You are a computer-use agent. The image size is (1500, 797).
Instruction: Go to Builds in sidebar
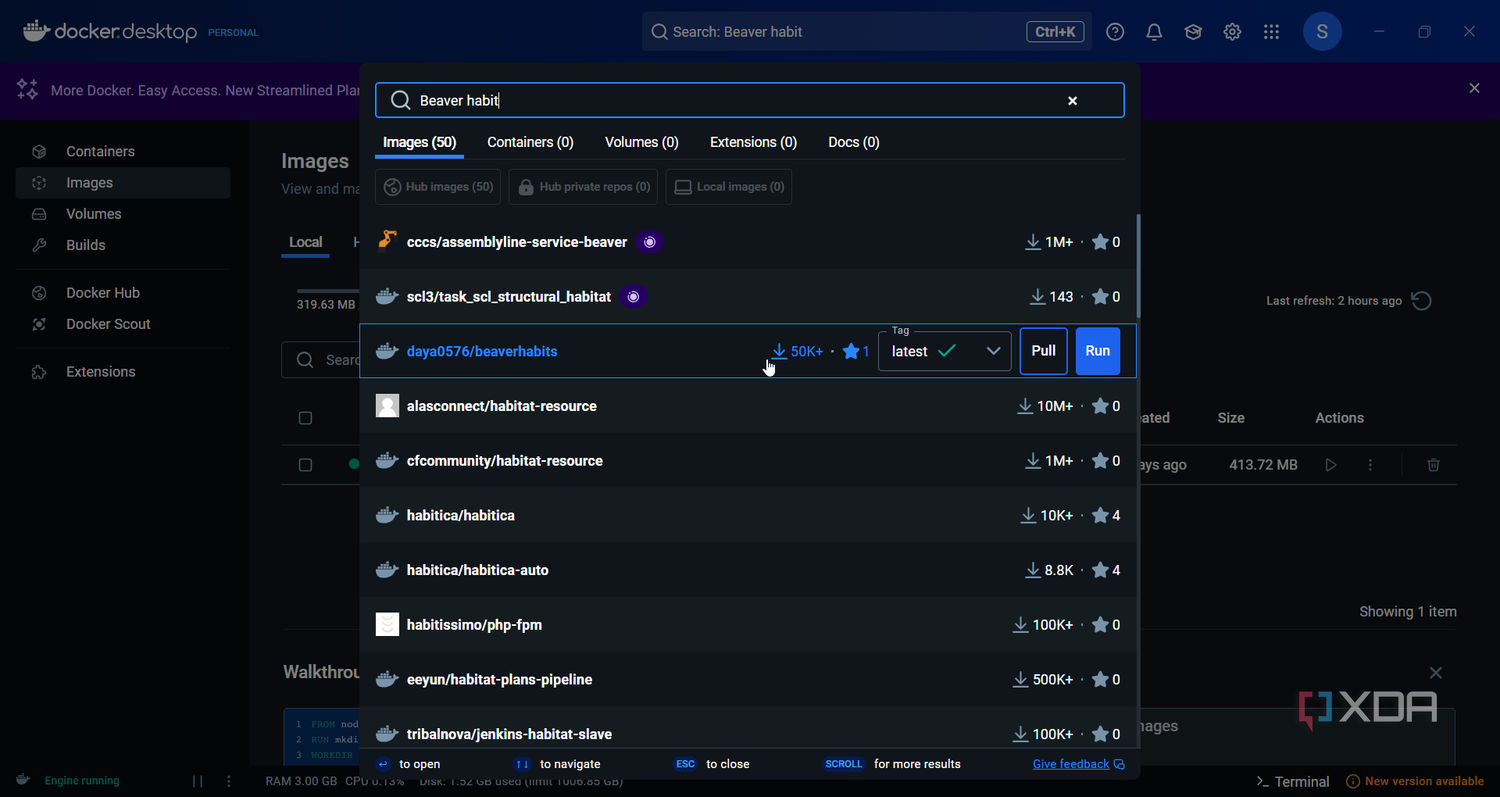coord(123,245)
